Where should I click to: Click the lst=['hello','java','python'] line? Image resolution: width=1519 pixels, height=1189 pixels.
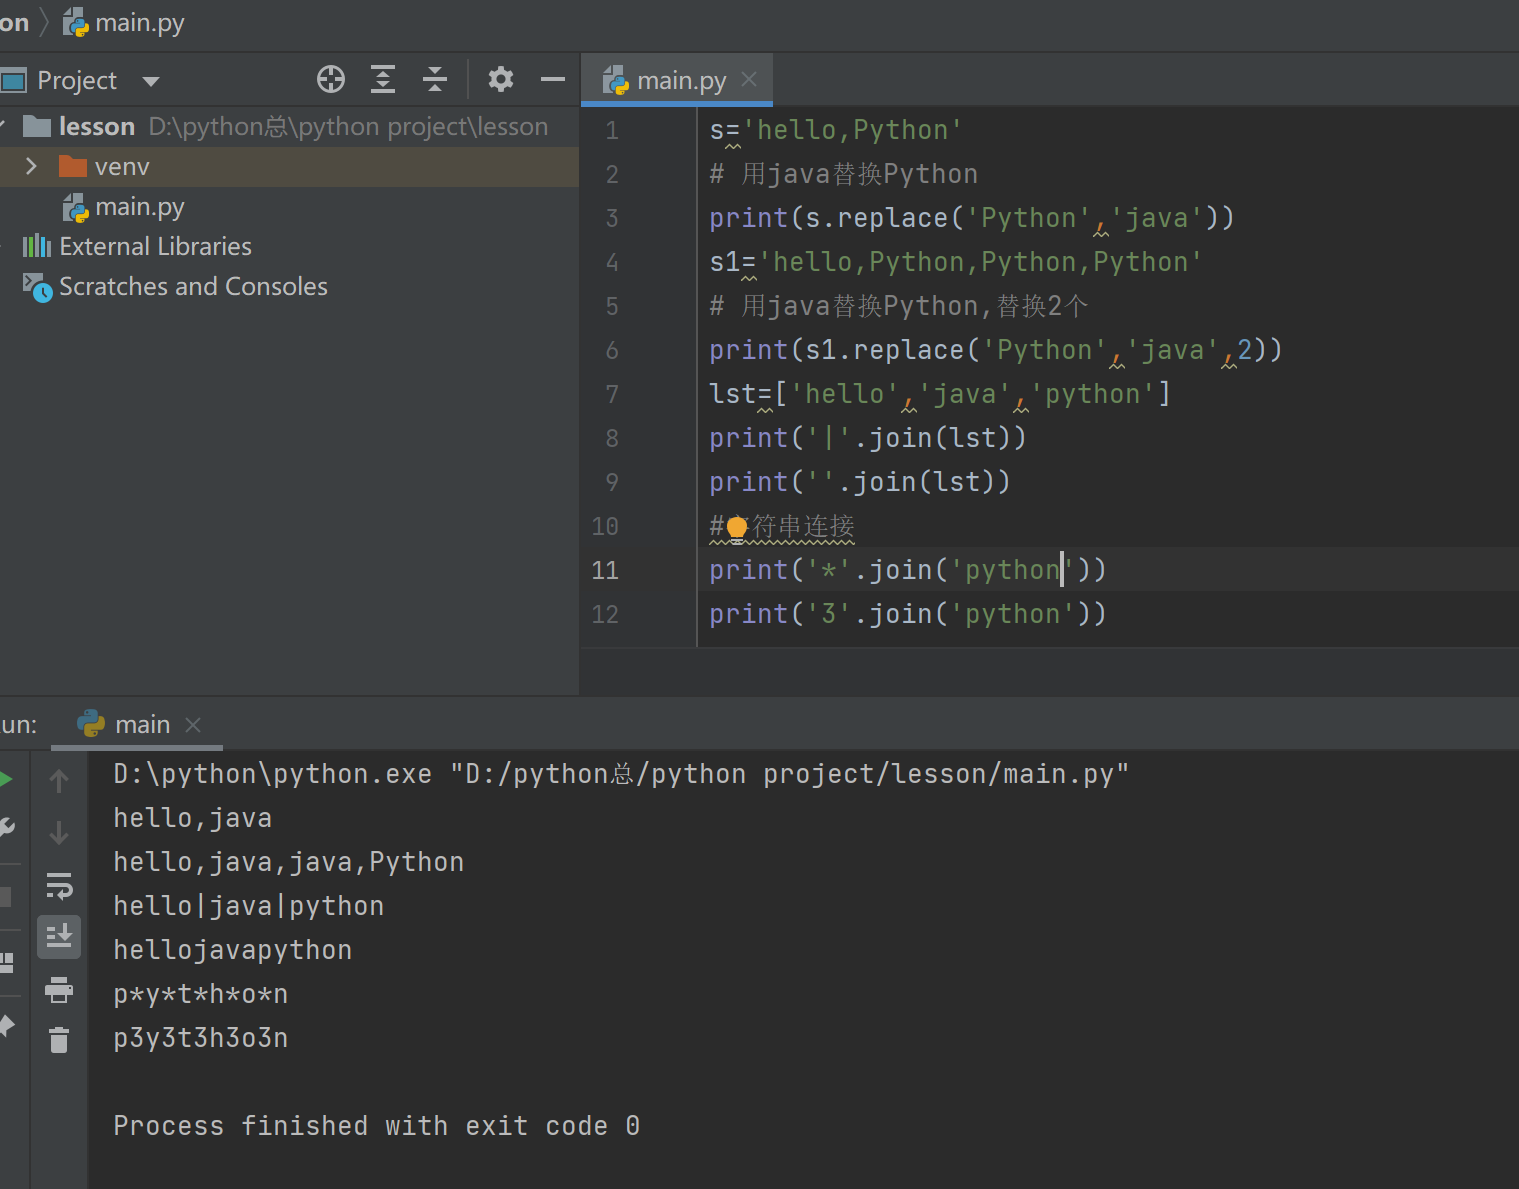tap(940, 394)
